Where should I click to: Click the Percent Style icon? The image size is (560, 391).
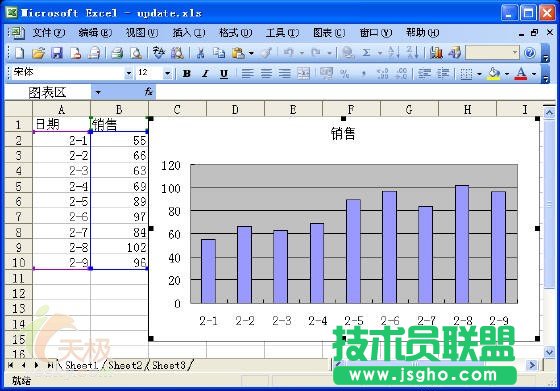345,74
